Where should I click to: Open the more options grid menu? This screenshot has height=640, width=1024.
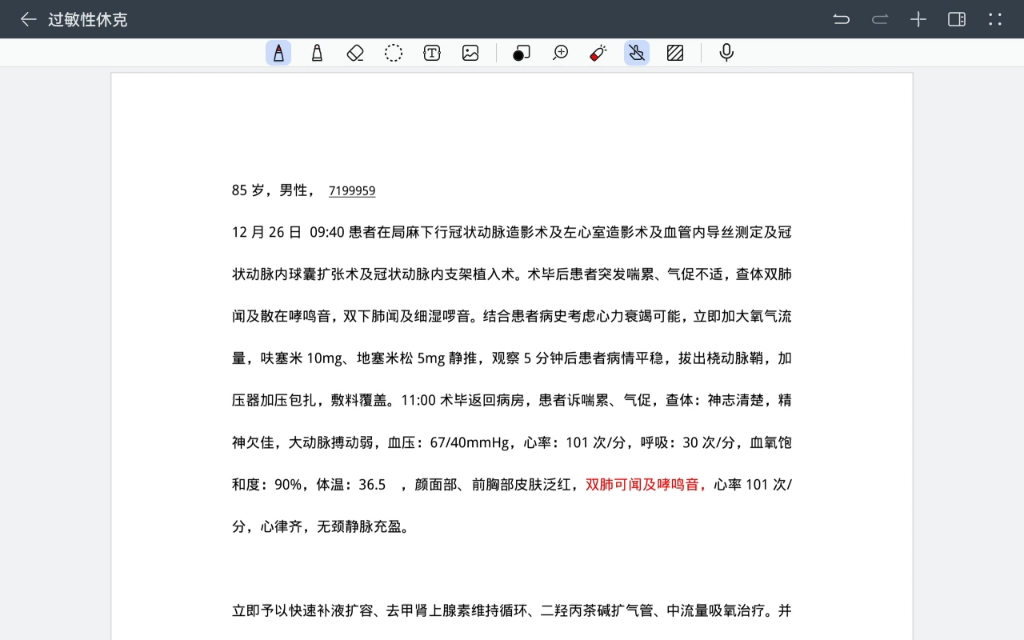tap(994, 19)
